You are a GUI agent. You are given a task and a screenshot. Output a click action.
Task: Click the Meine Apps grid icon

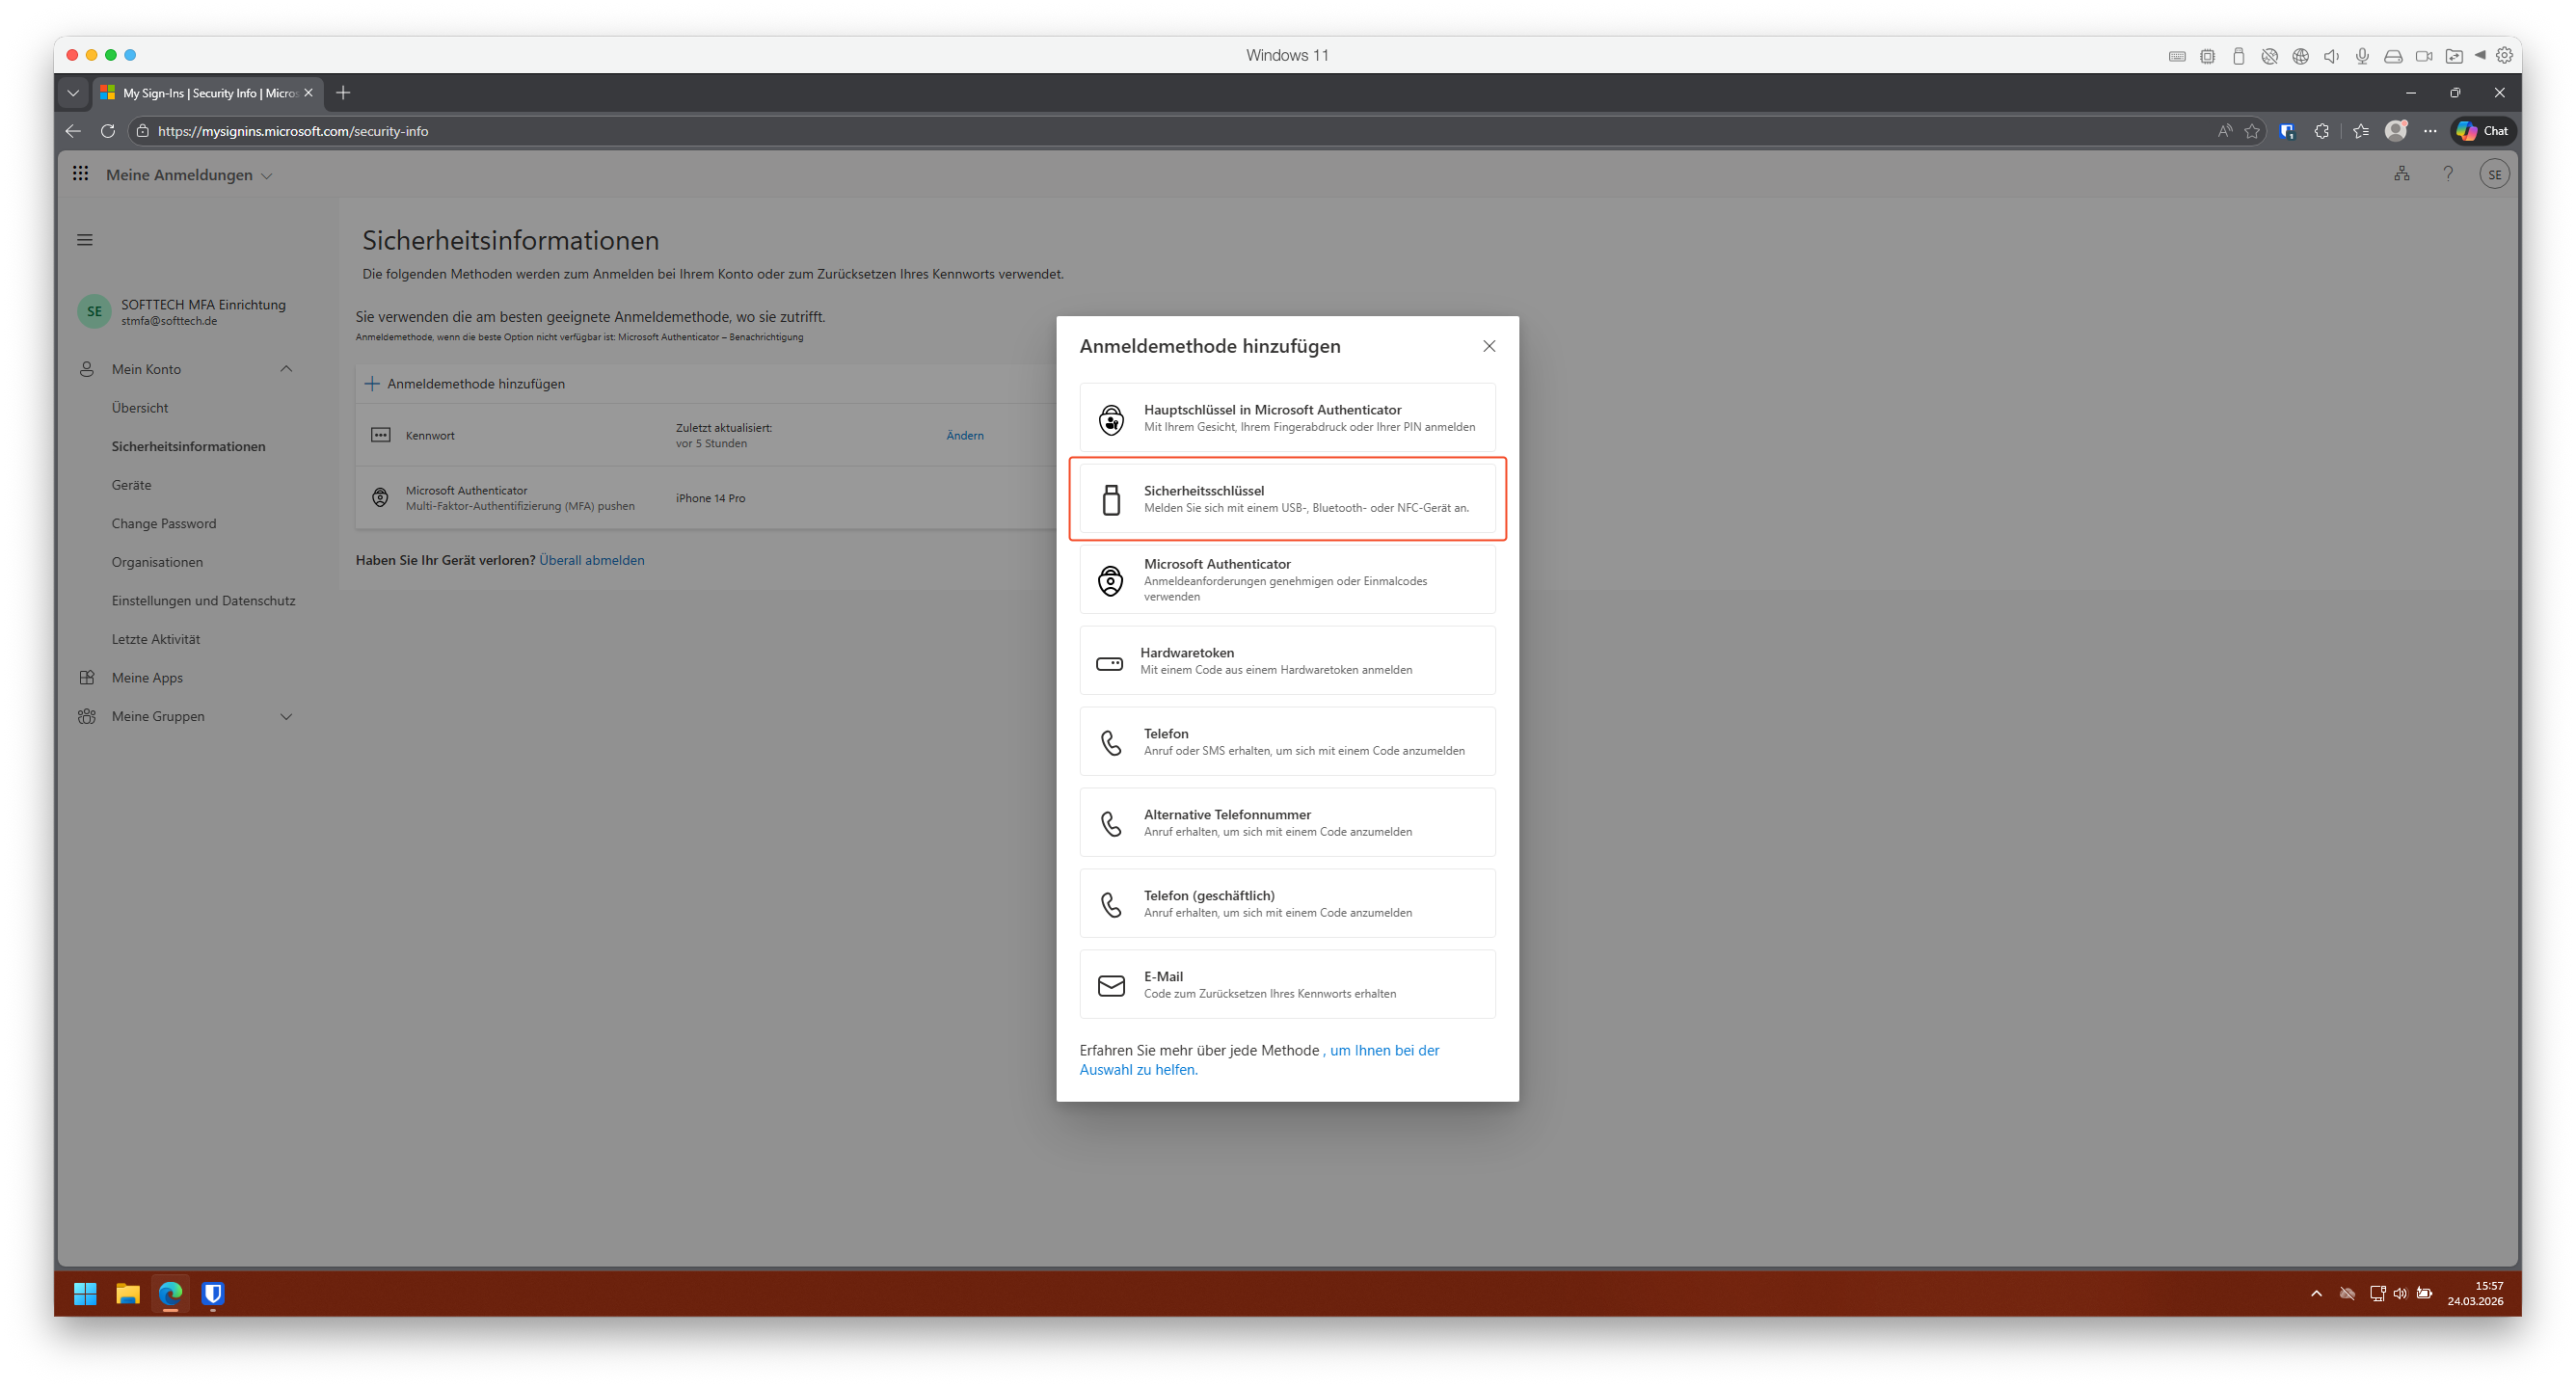(x=87, y=678)
